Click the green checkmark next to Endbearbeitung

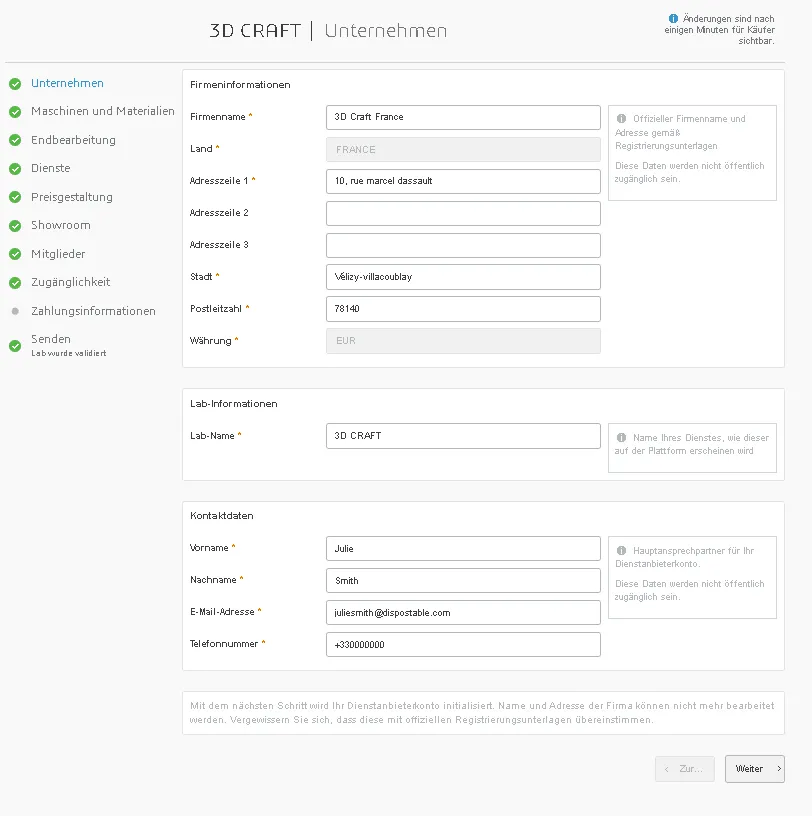tap(15, 141)
